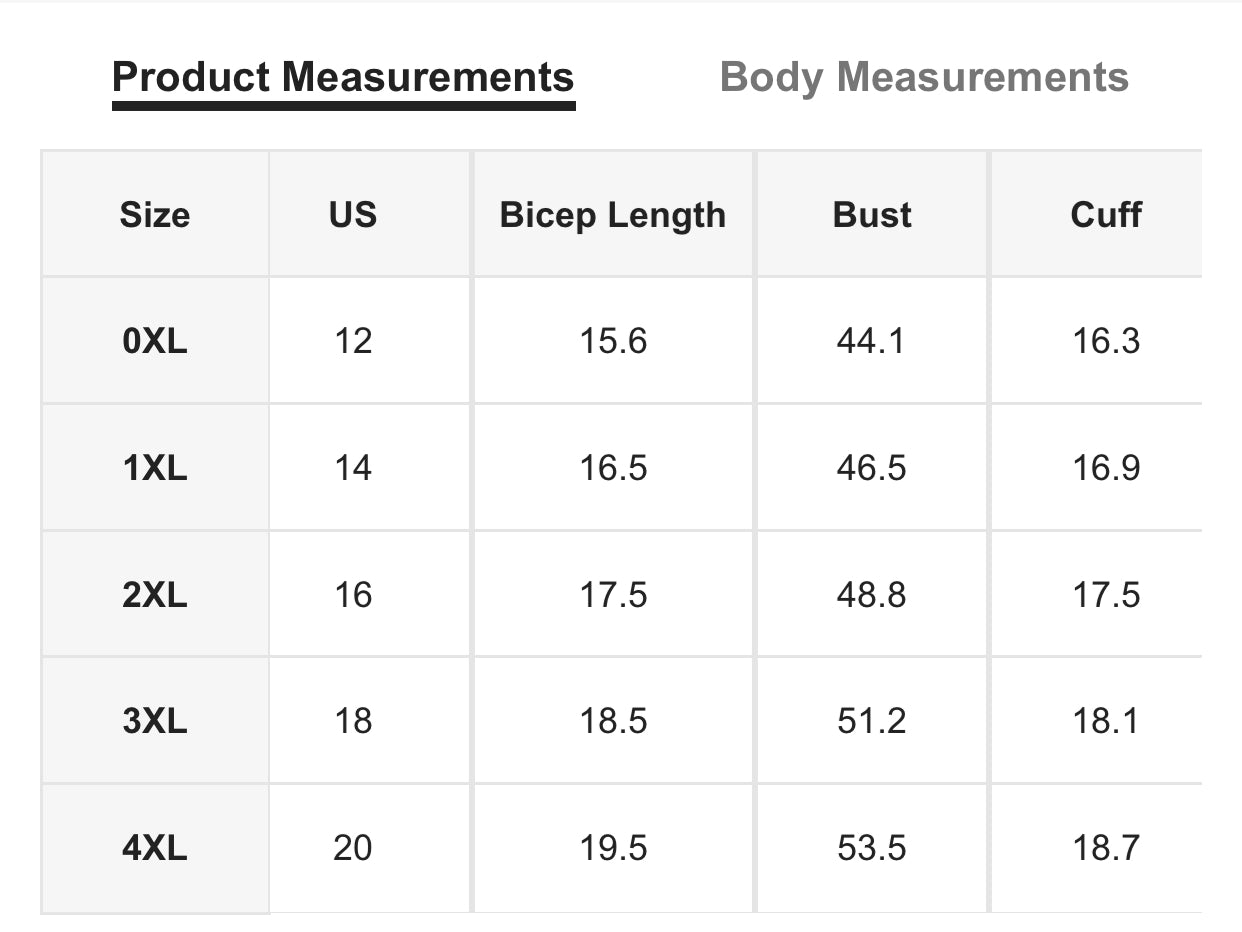Select the 3XL size row label

tap(155, 721)
